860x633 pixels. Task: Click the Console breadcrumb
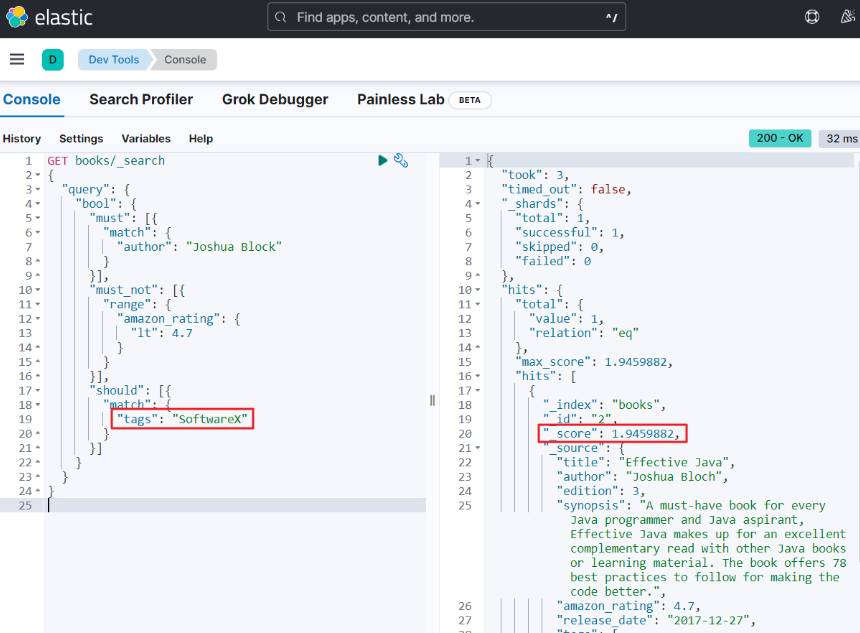[x=185, y=60]
